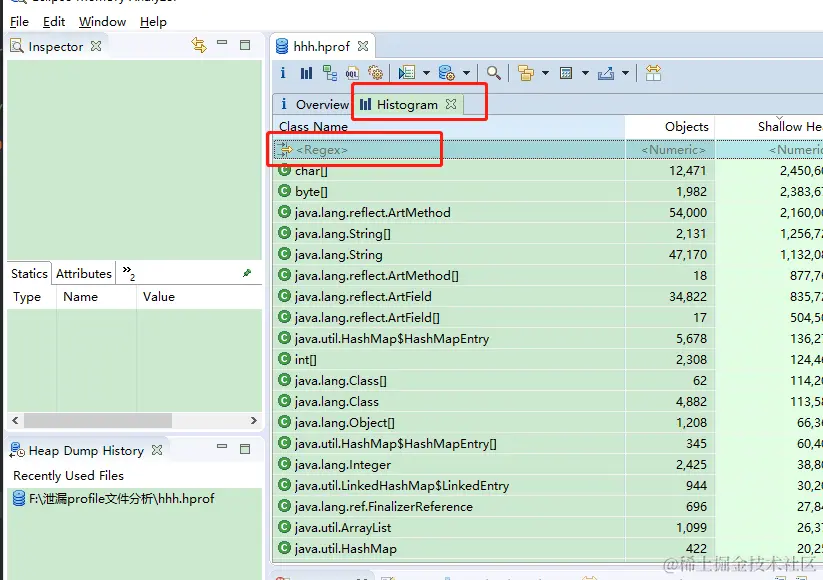Click the Histogram toolbar icon
The width and height of the screenshot is (823, 580).
click(306, 73)
